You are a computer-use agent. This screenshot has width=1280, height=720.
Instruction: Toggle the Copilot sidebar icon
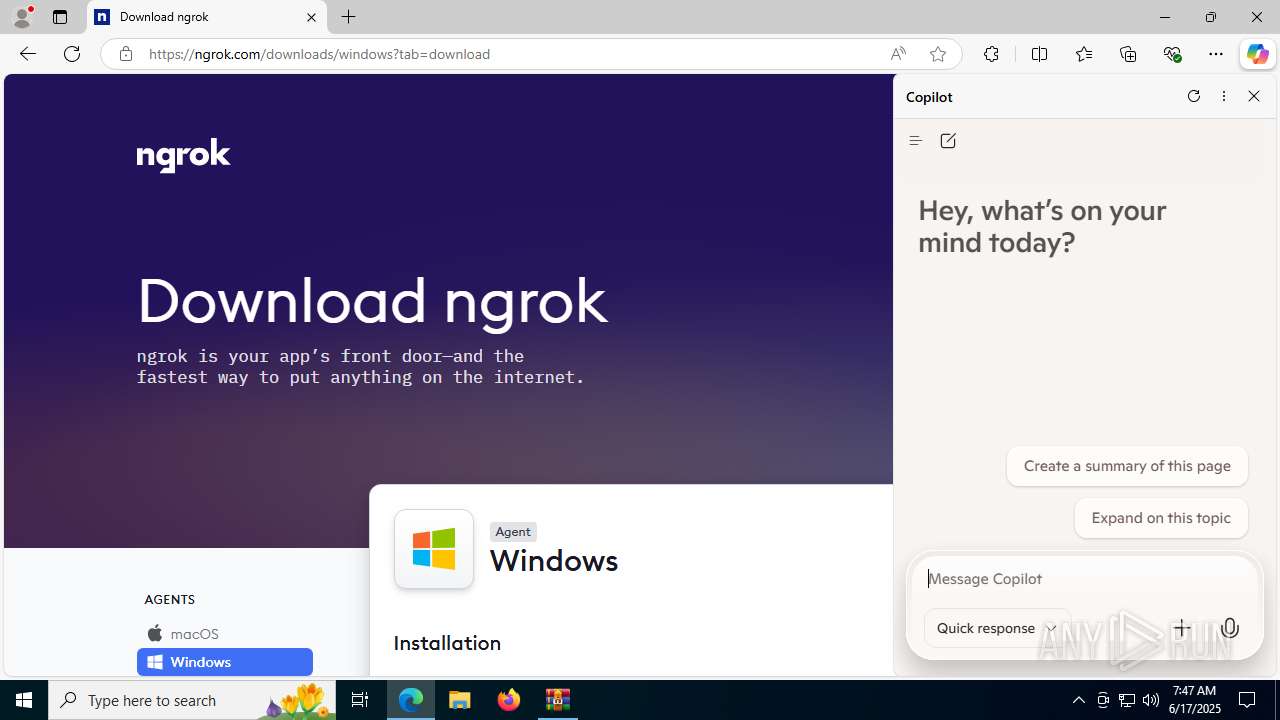pos(1257,54)
